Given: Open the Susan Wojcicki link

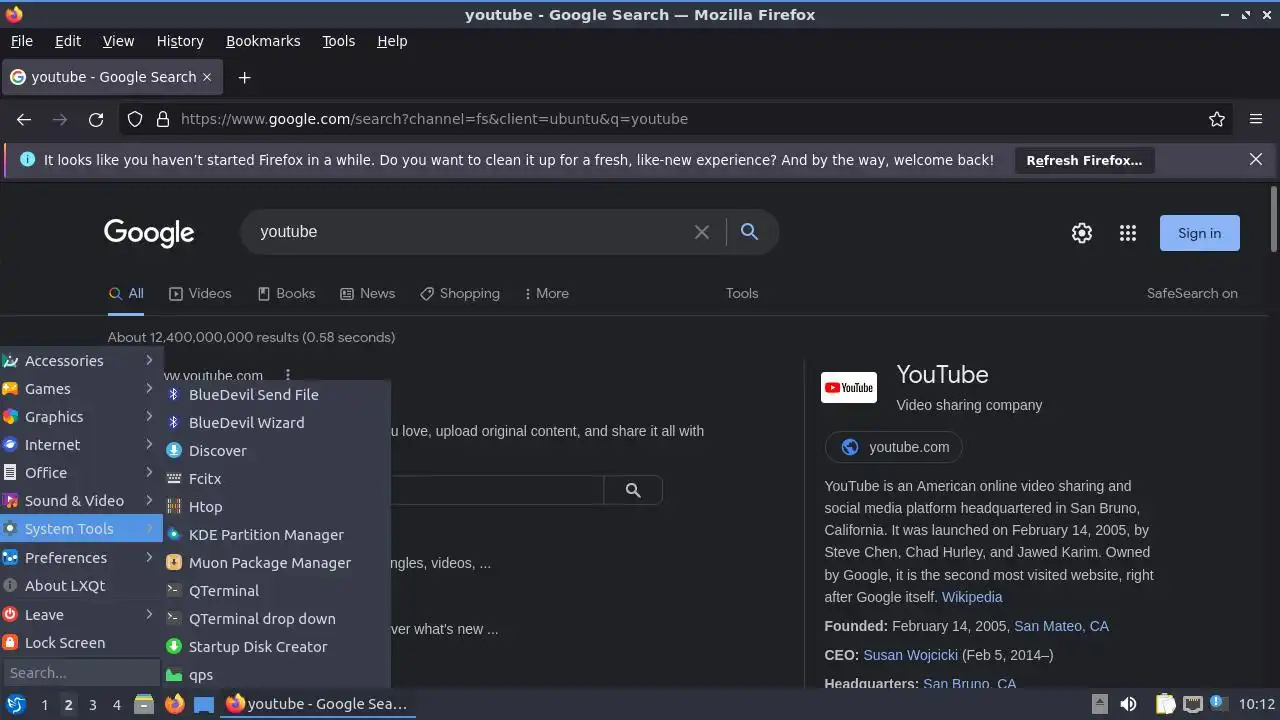Looking at the screenshot, I should pos(910,655).
